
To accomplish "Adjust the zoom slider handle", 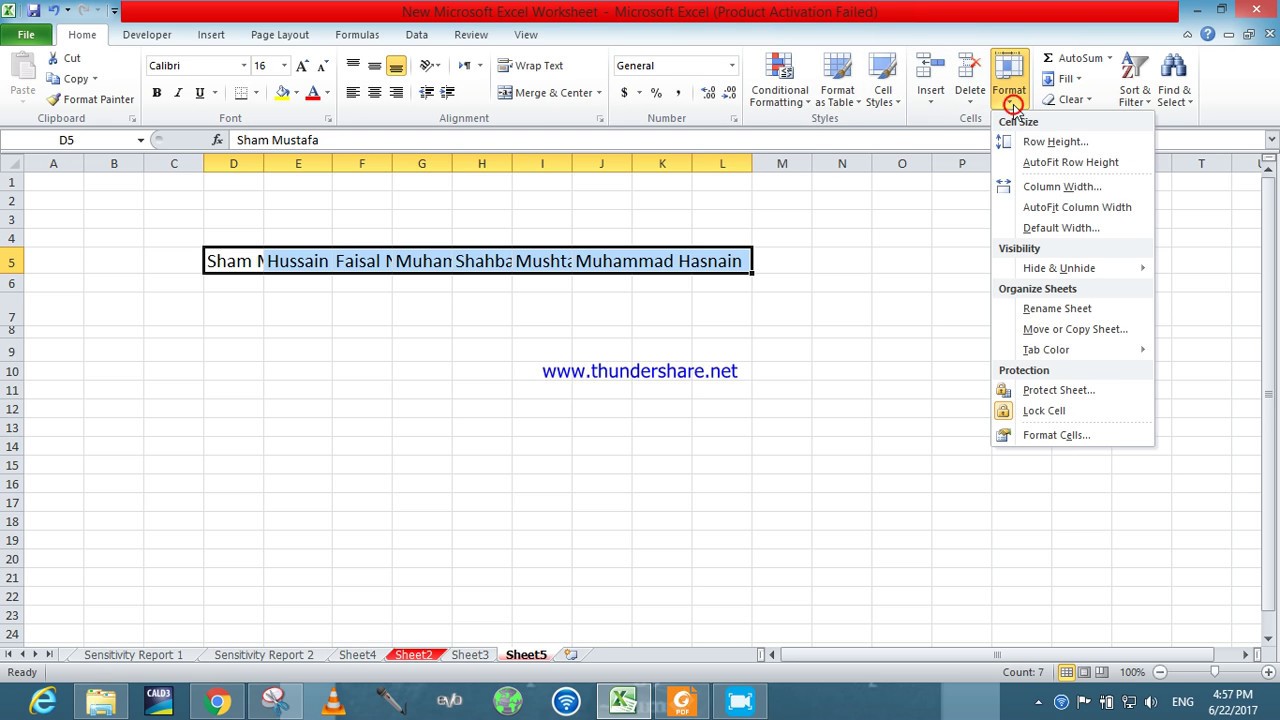I will pos(1214,673).
